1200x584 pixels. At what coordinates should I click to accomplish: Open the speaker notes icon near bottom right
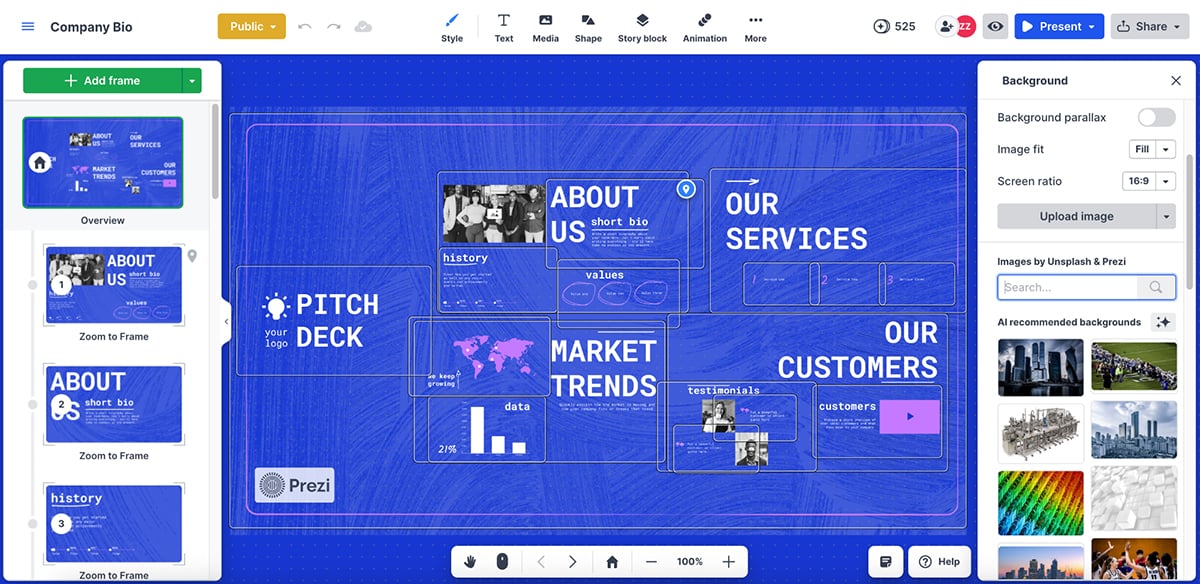884,561
